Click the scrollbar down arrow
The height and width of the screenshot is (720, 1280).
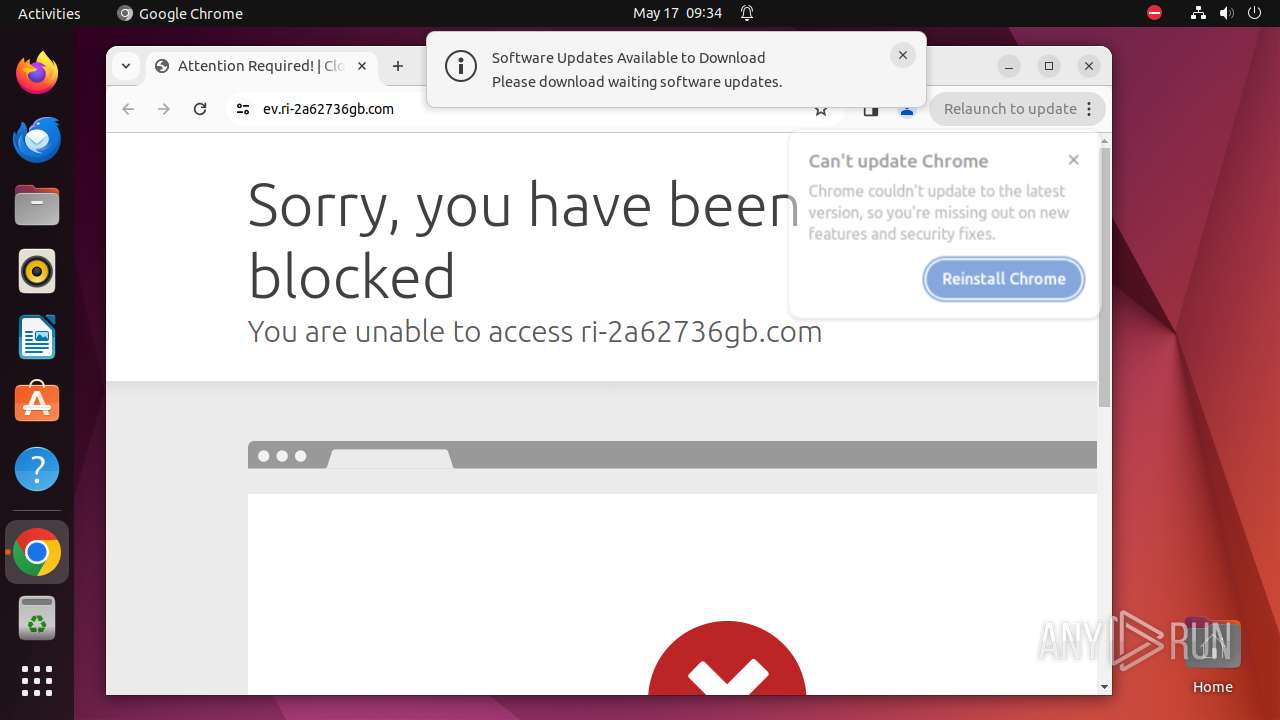click(1104, 687)
